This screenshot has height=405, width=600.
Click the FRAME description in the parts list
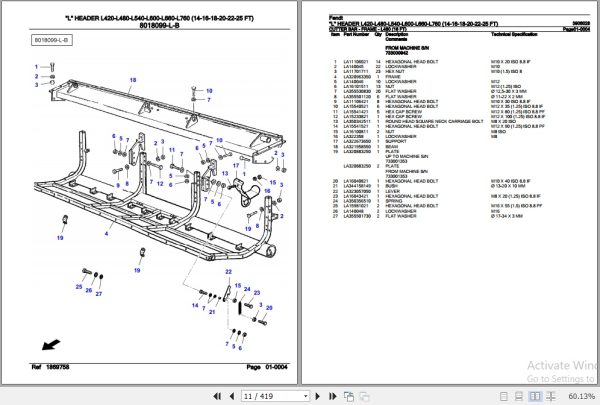click(393, 77)
